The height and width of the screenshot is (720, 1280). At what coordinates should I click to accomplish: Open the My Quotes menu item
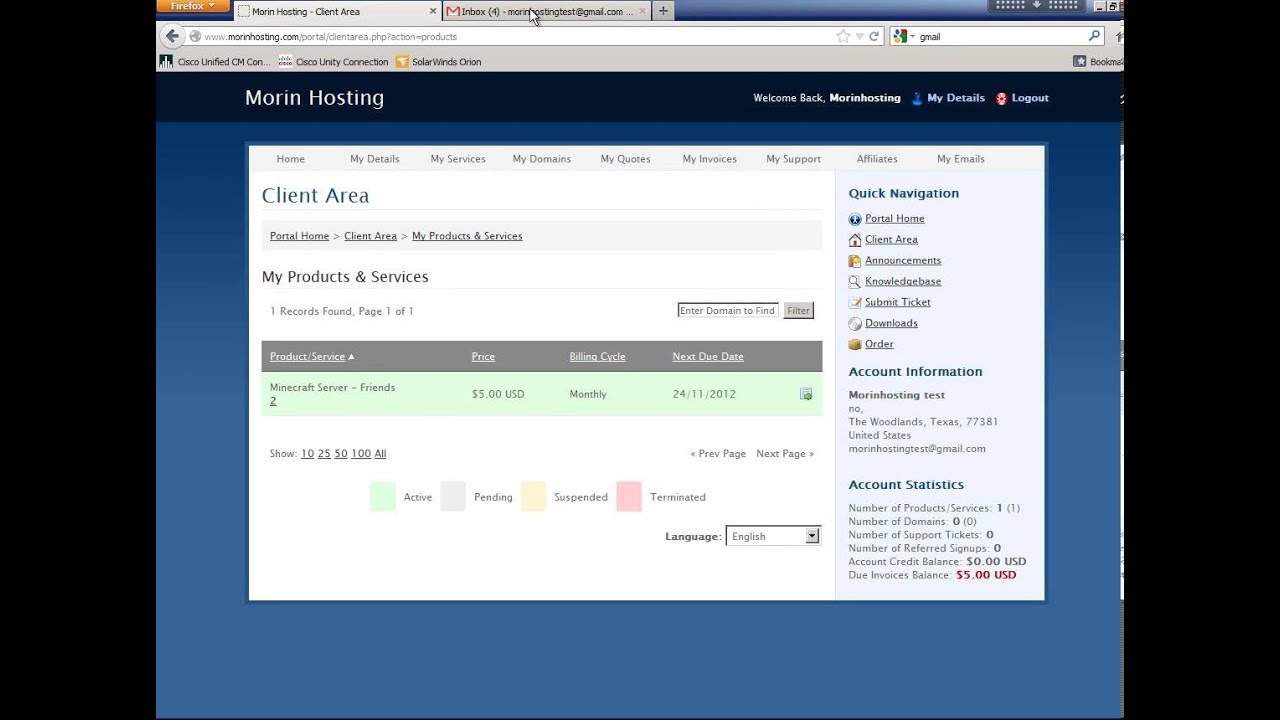point(626,159)
